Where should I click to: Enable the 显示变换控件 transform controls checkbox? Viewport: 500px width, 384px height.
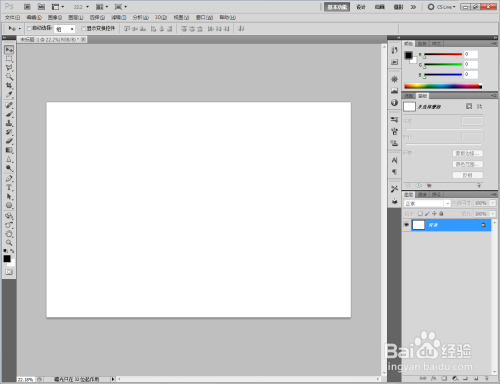point(83,29)
